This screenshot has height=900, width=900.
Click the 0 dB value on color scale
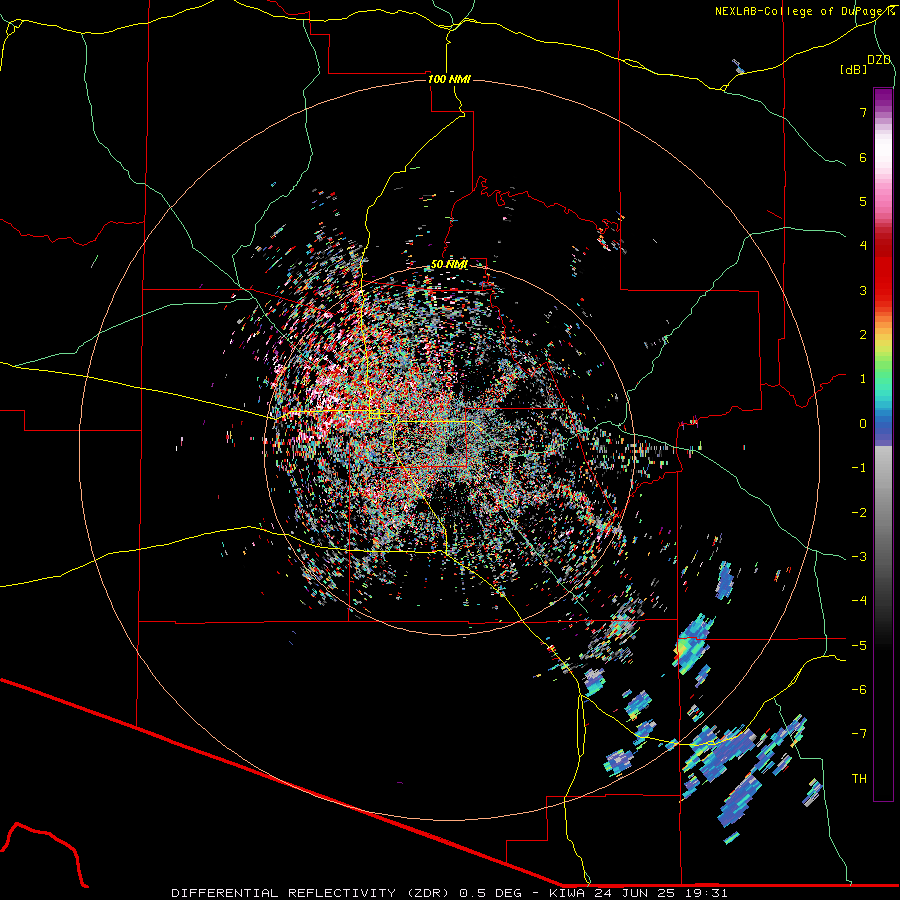tap(863, 424)
